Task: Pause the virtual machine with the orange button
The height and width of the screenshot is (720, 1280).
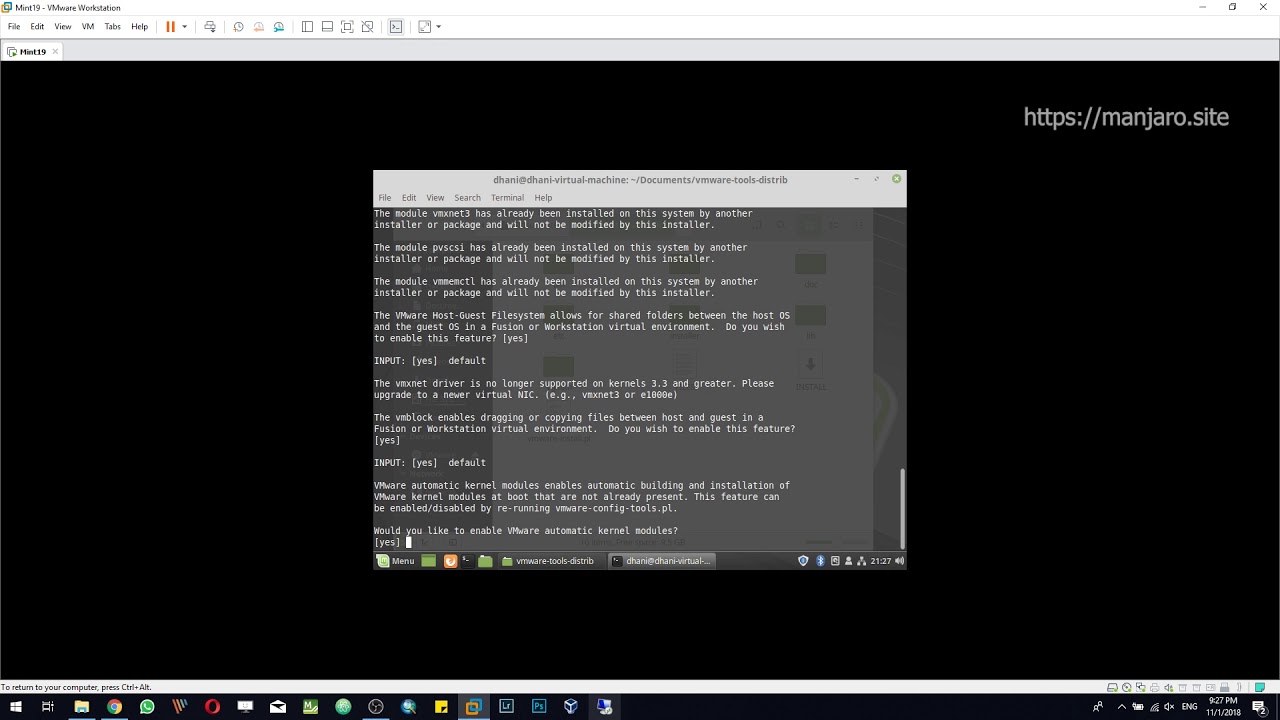Action: pyautogui.click(x=170, y=27)
